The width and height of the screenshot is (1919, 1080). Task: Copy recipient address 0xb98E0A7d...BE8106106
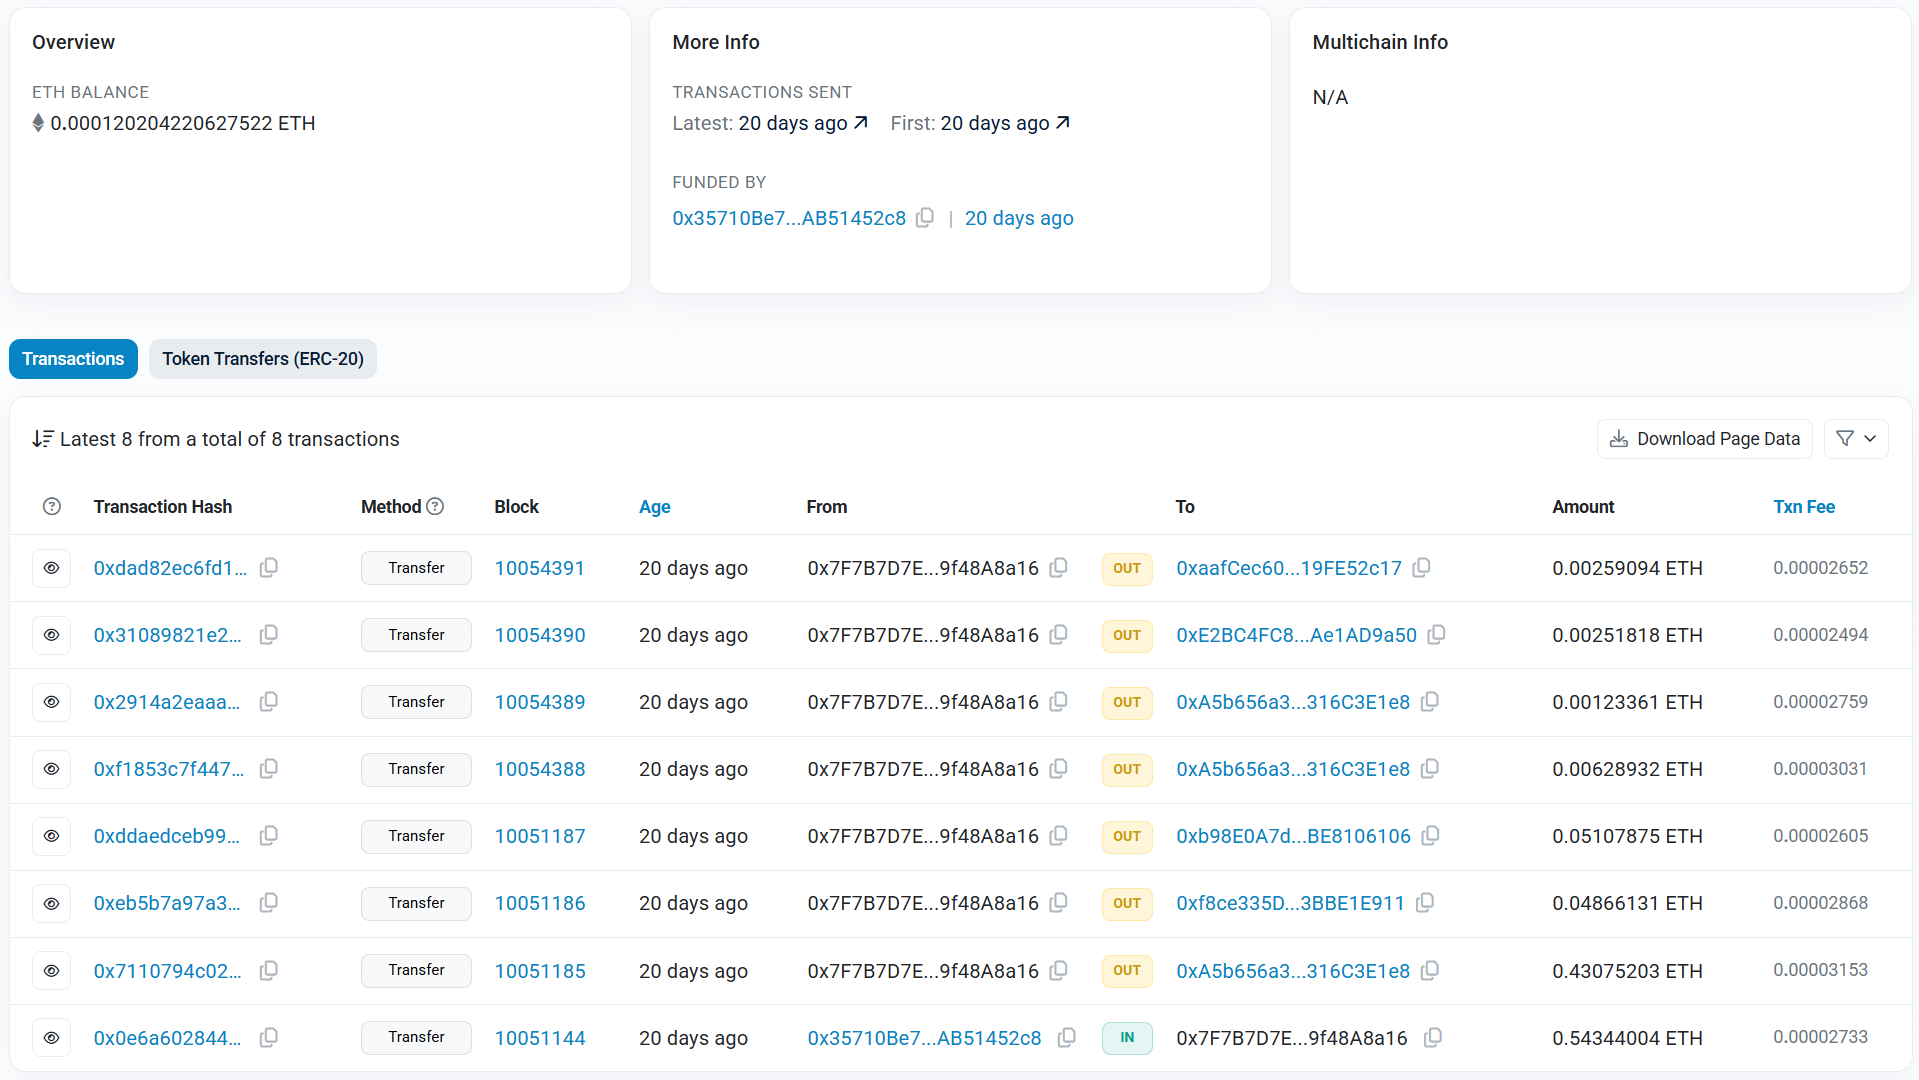pos(1430,836)
